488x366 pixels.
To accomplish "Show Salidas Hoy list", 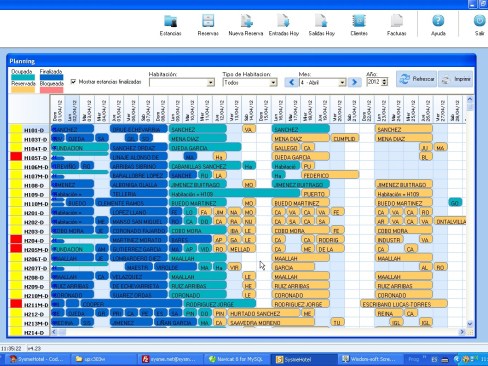I will pos(321,25).
